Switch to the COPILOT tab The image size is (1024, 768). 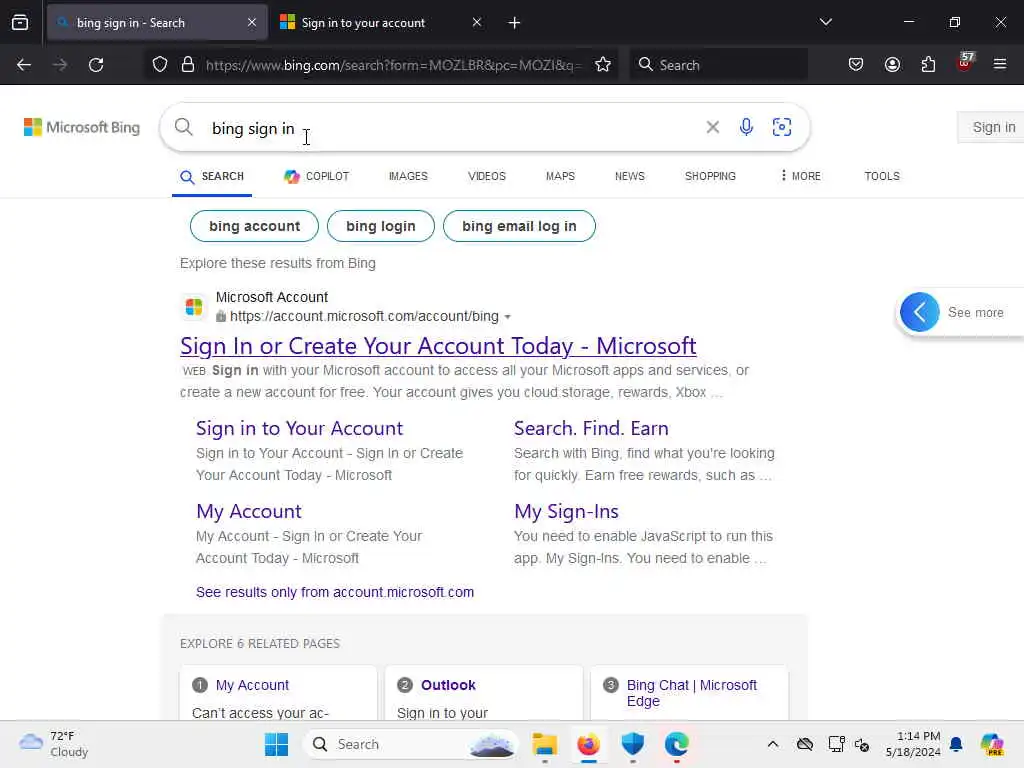point(317,176)
